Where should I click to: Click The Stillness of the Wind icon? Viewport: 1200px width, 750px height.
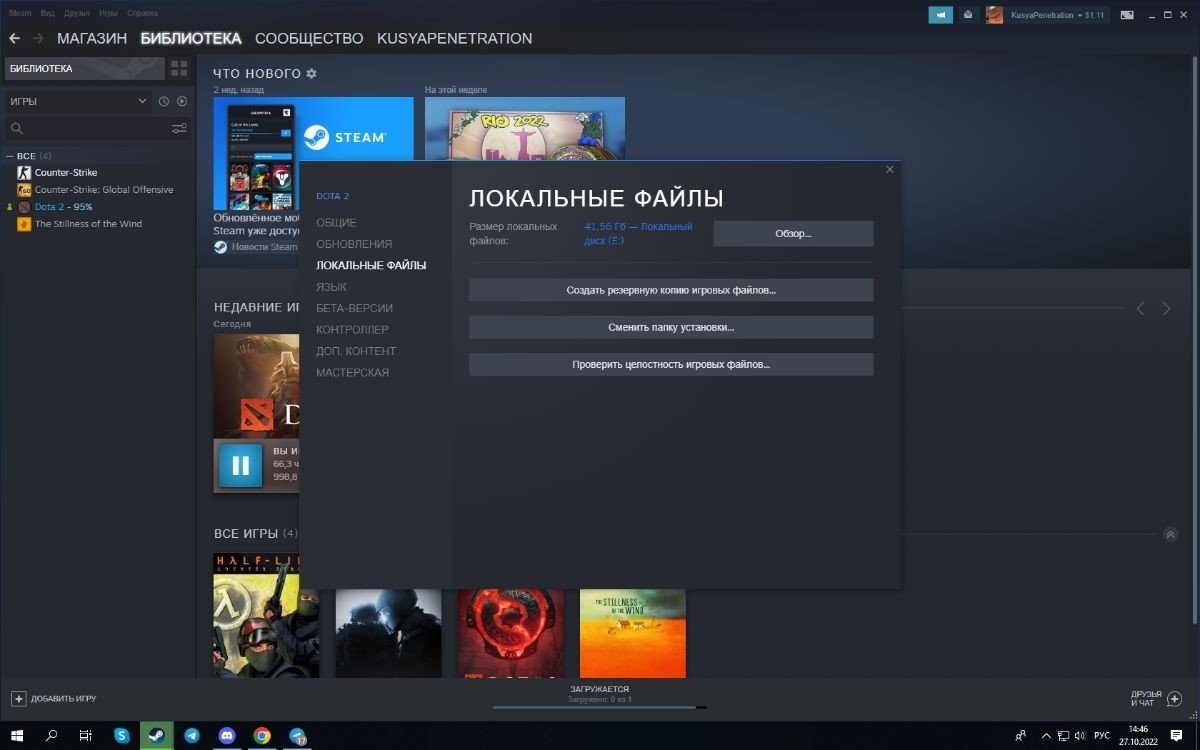click(x=24, y=224)
